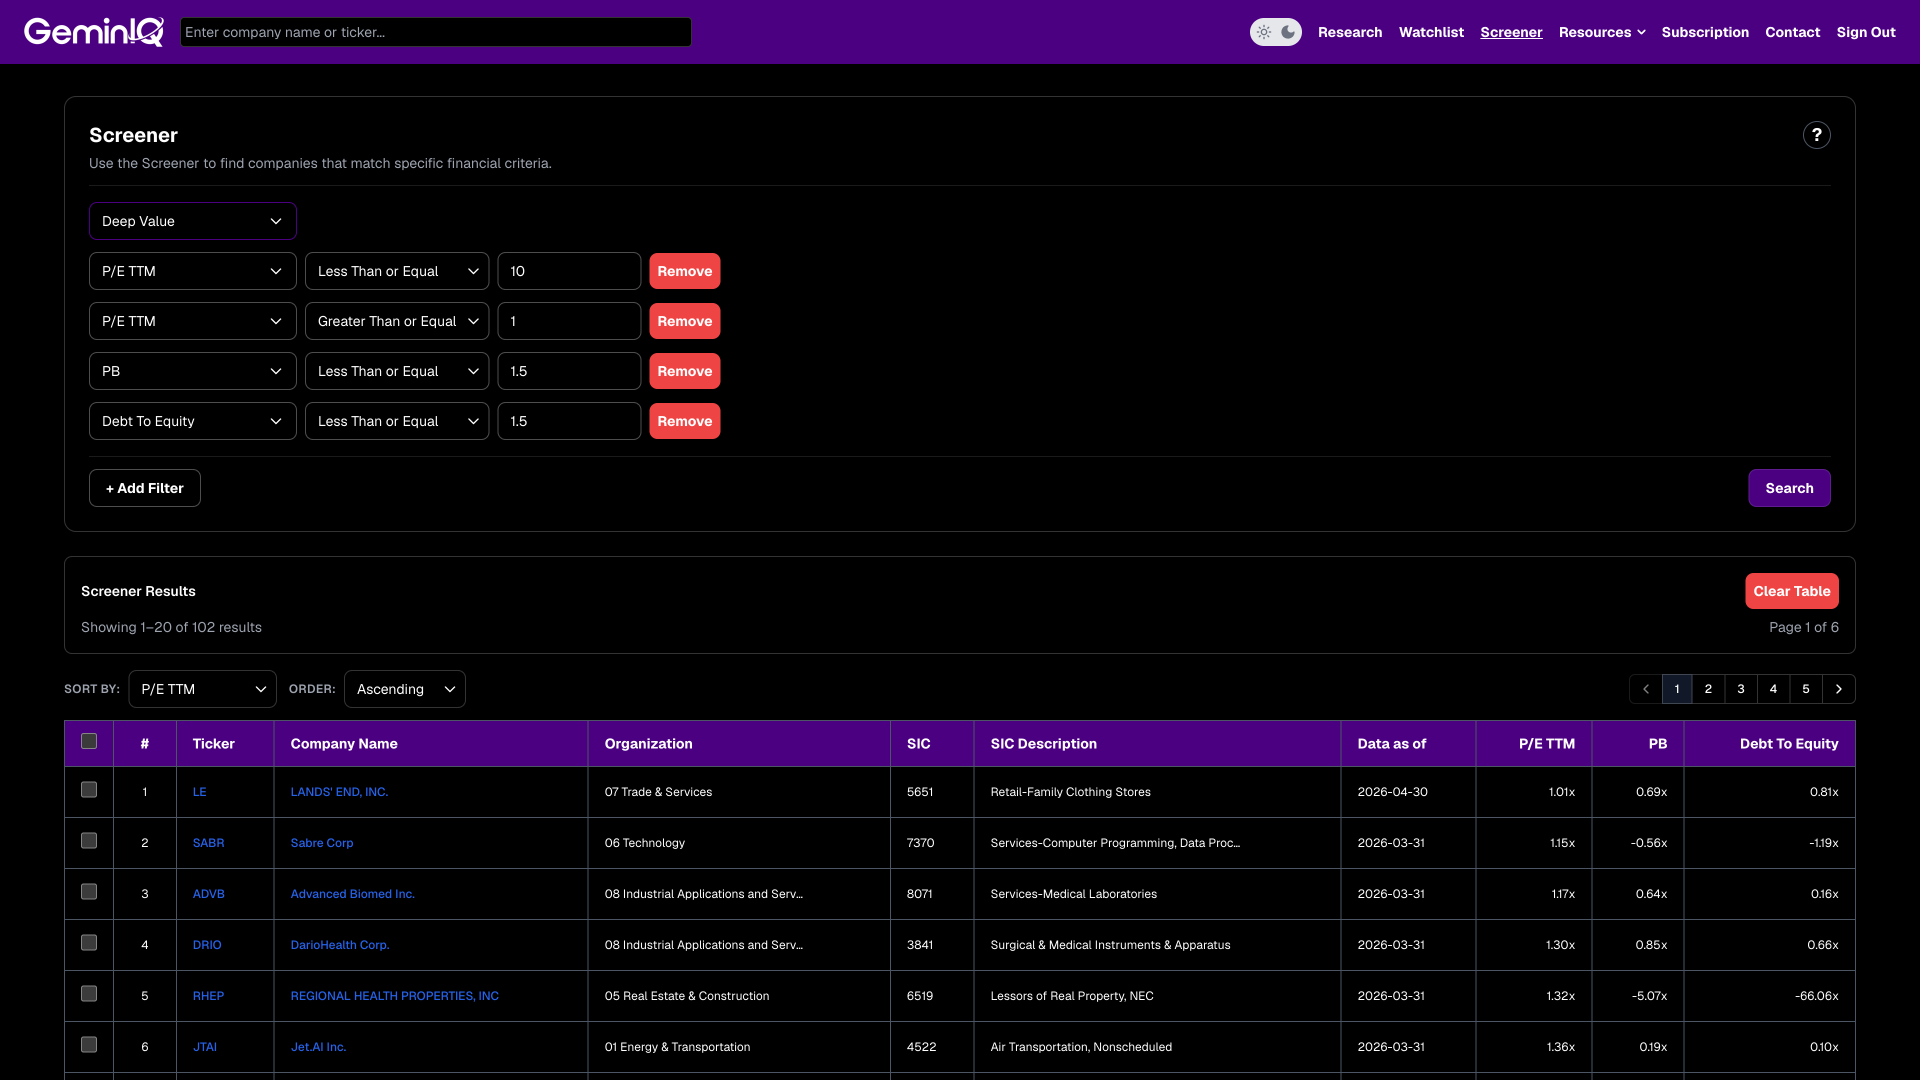Remove the P/E TTM ≥ 1 filter
1920x1080 pixels.
[685, 321]
